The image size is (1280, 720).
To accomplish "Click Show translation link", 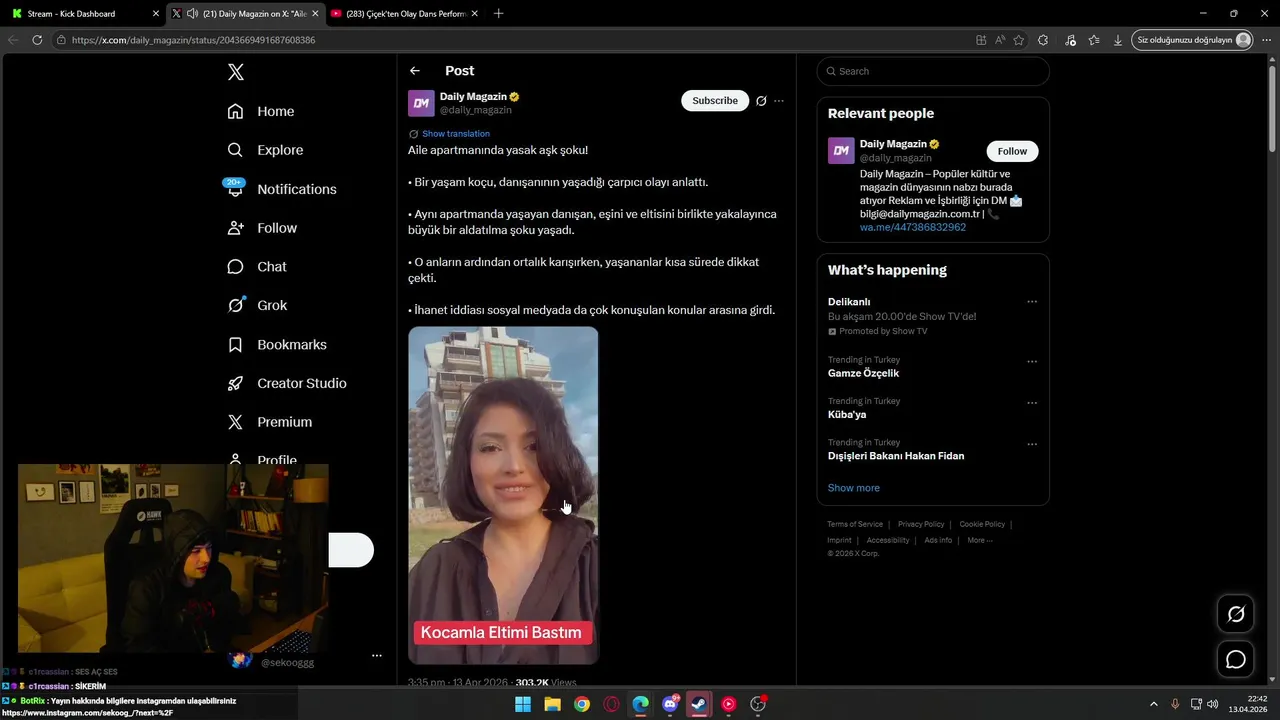I will tap(456, 134).
